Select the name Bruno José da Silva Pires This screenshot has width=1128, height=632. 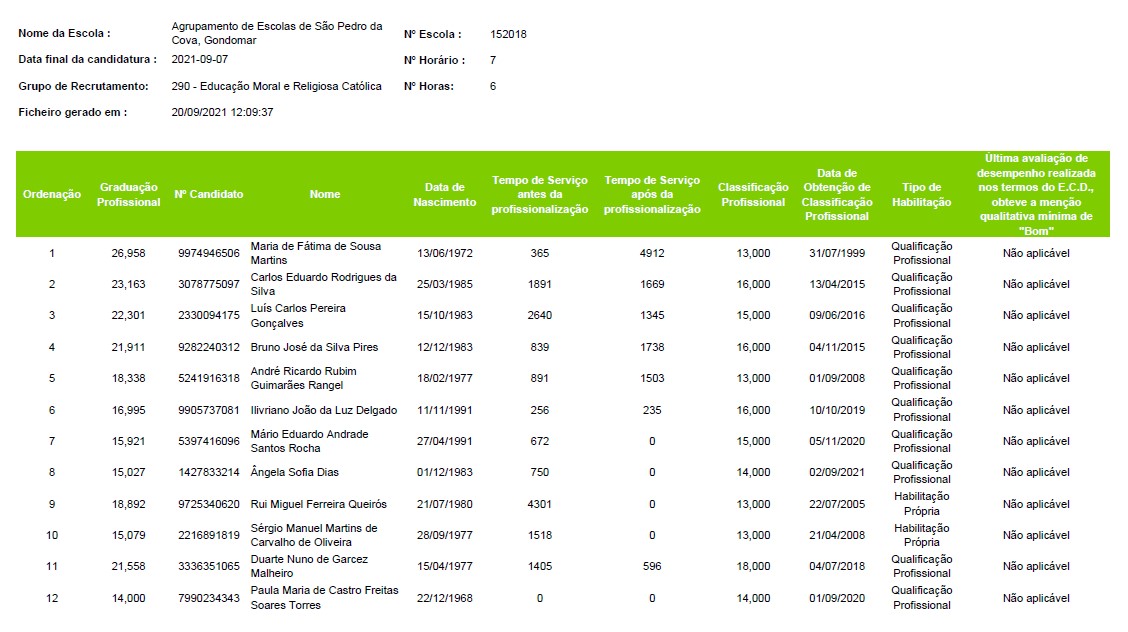pyautogui.click(x=314, y=347)
